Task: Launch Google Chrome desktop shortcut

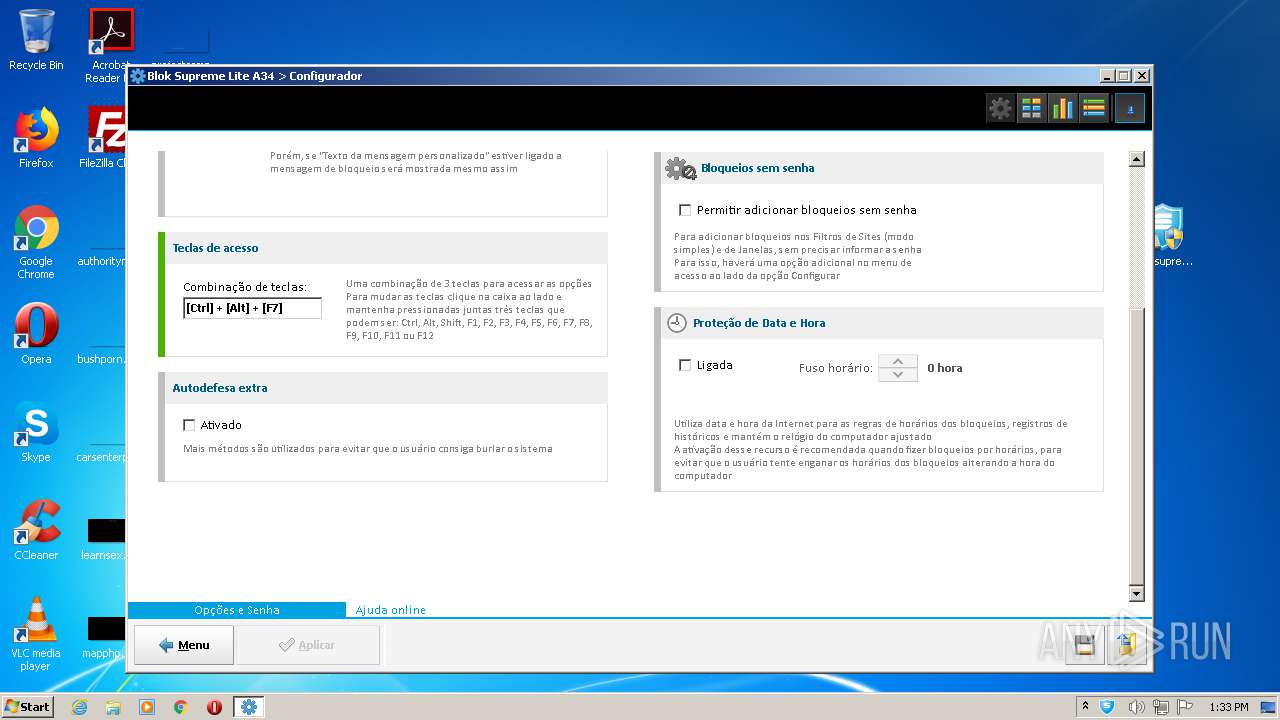Action: 36,242
